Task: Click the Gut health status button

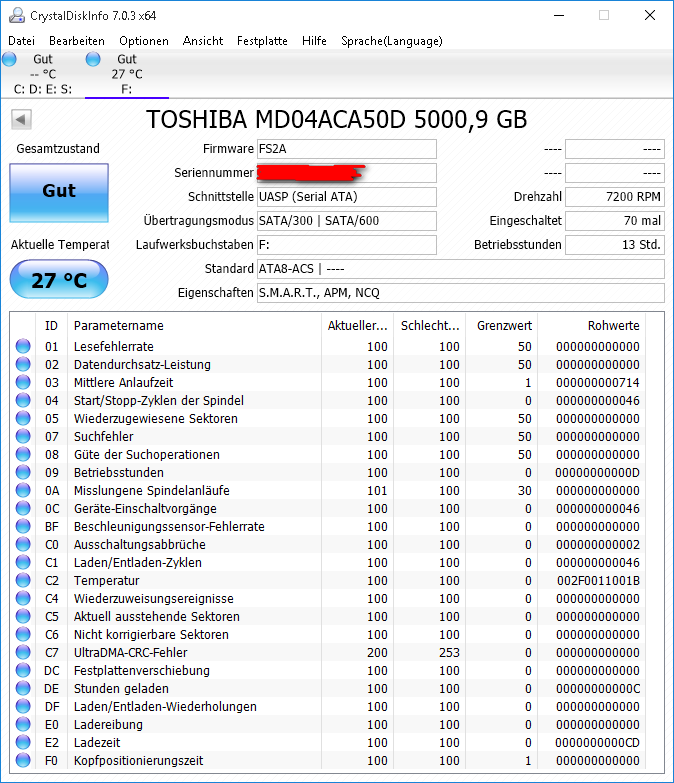Action: click(x=59, y=192)
